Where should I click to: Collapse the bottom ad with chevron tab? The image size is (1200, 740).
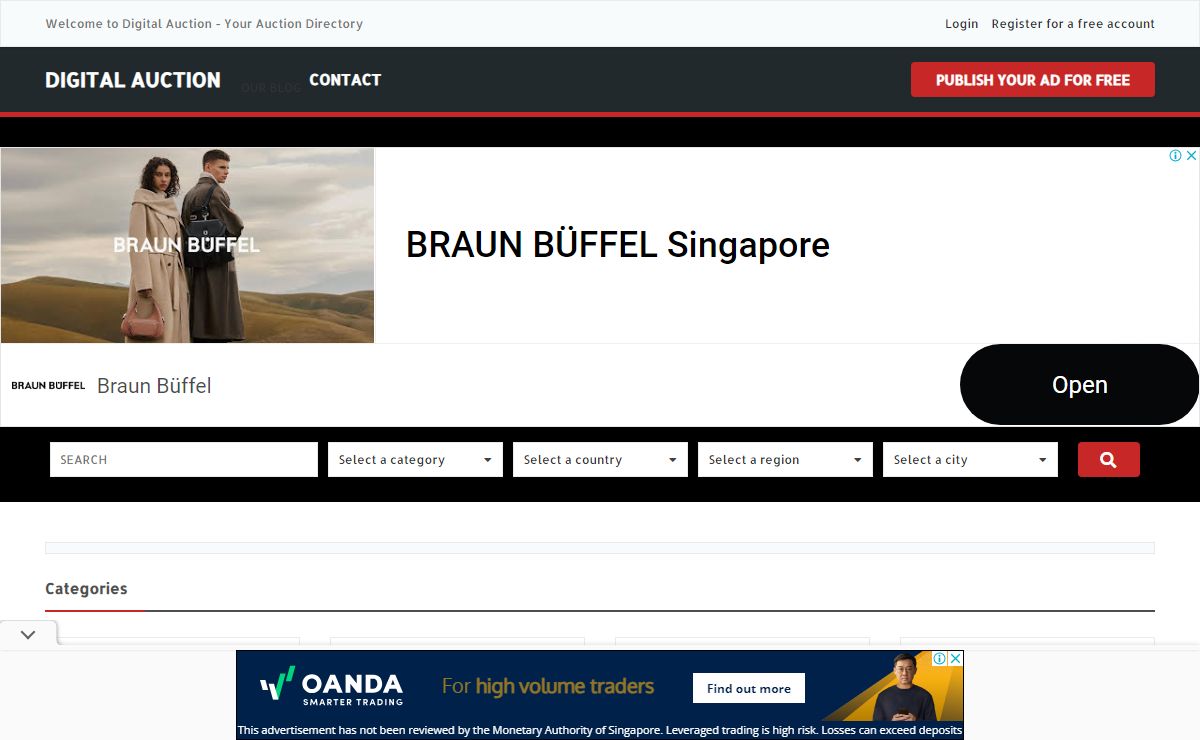point(28,634)
